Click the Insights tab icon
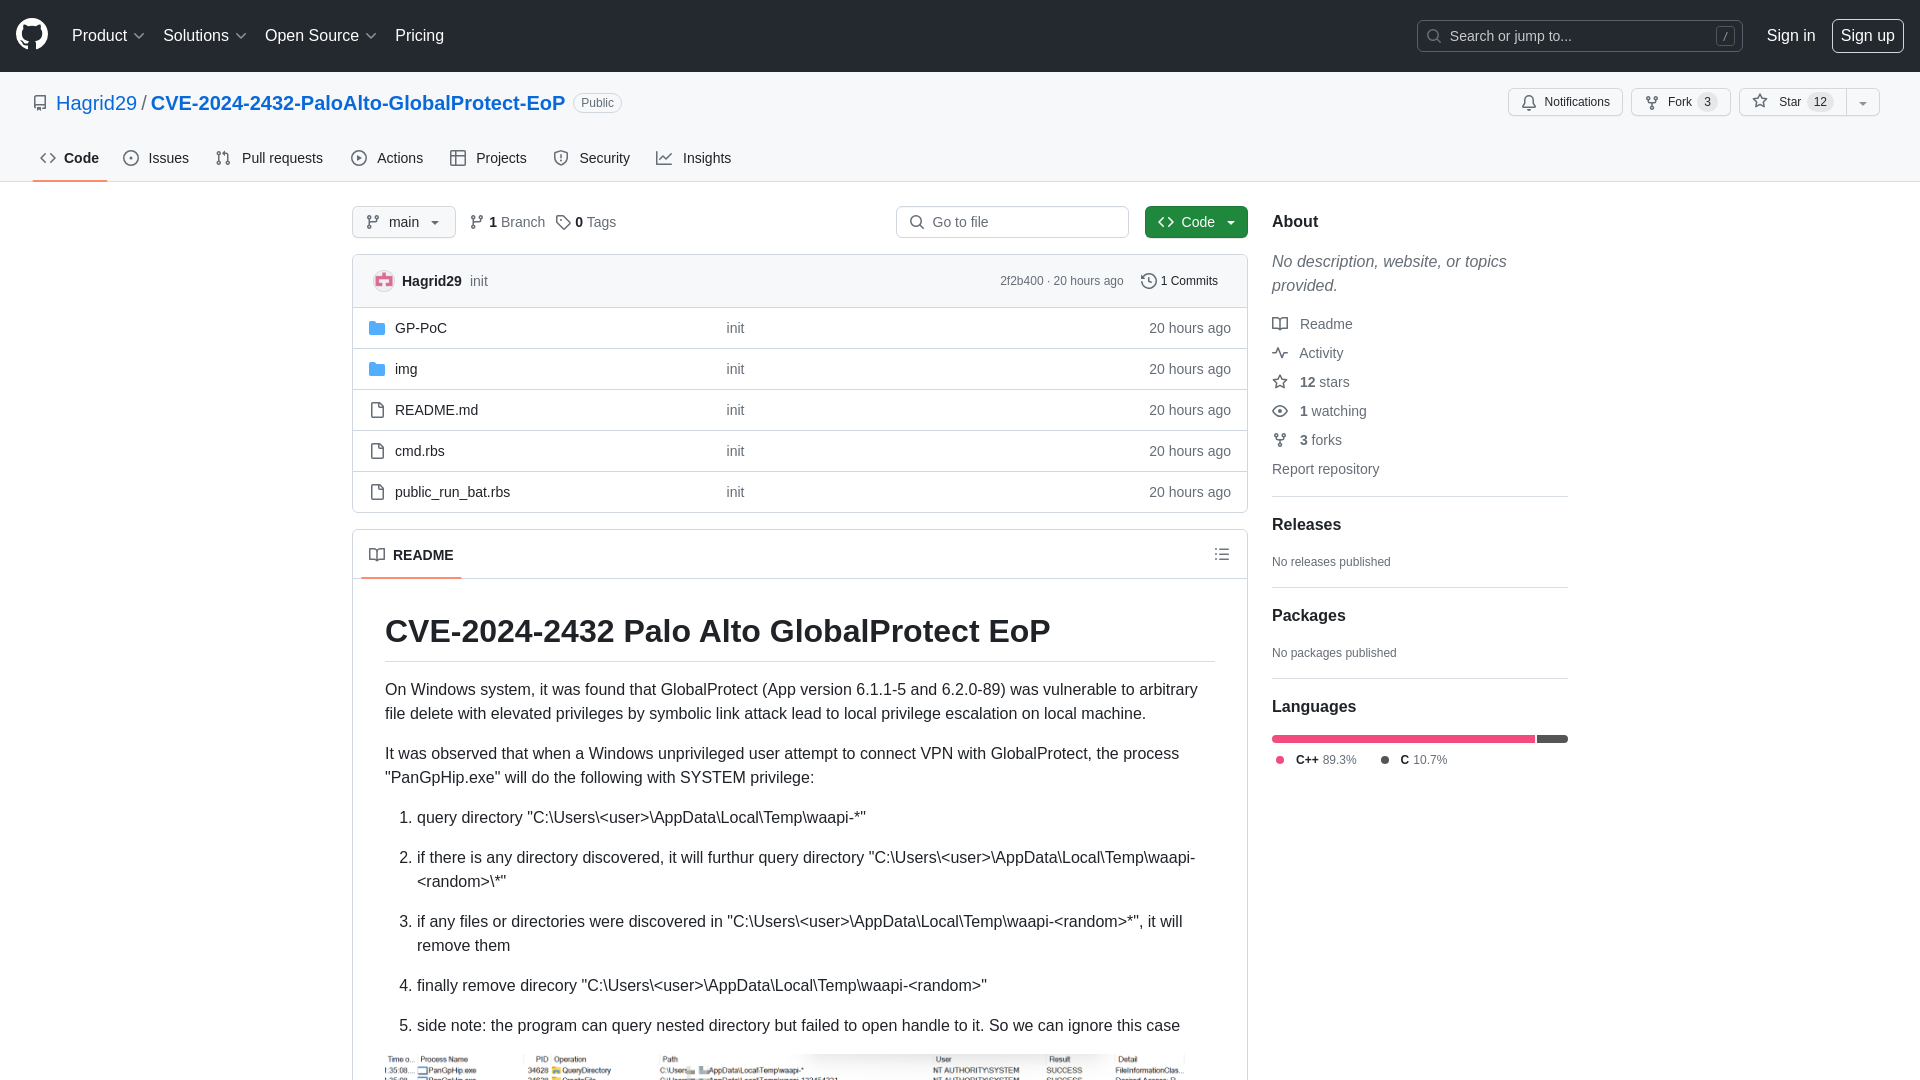Screen dimensions: 1920x1080 click(665, 158)
